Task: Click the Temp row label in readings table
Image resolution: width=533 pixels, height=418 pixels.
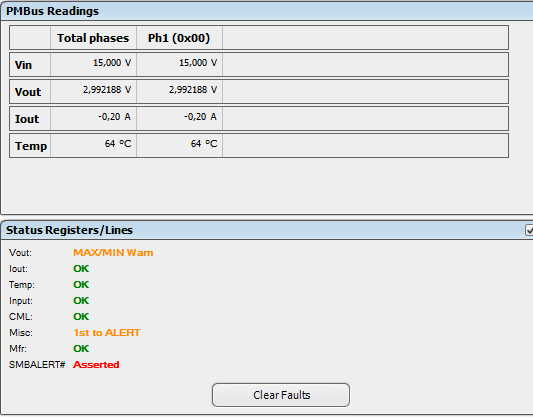Action: 31,146
